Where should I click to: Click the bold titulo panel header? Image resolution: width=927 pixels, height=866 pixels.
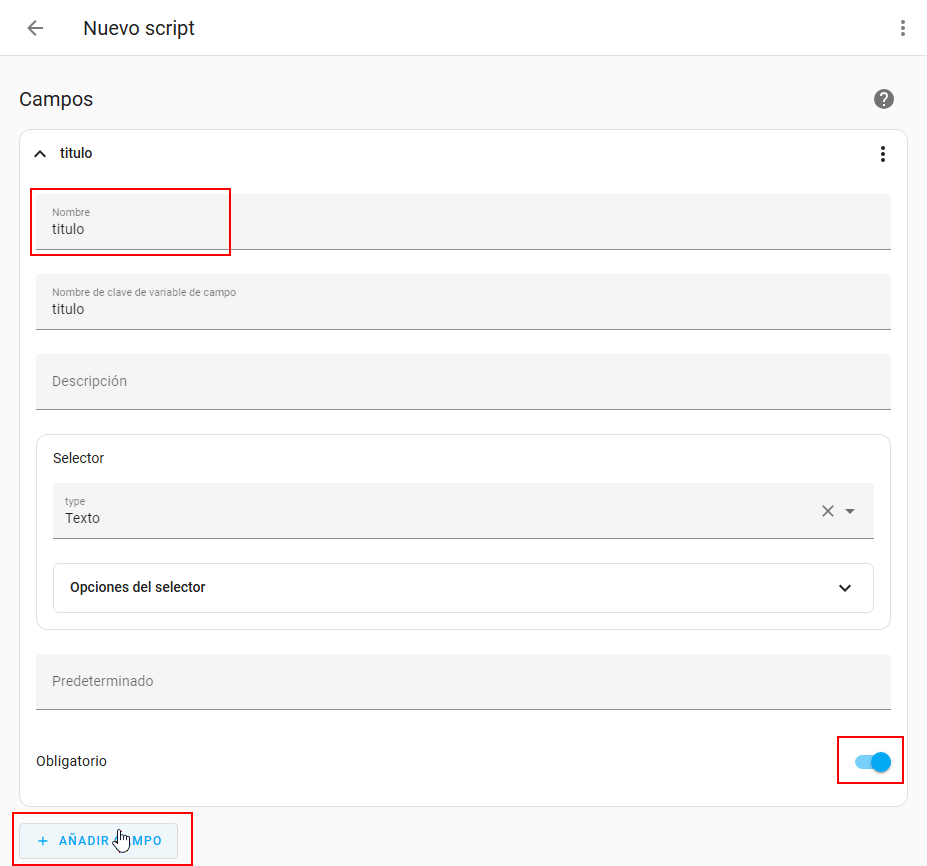tap(76, 154)
